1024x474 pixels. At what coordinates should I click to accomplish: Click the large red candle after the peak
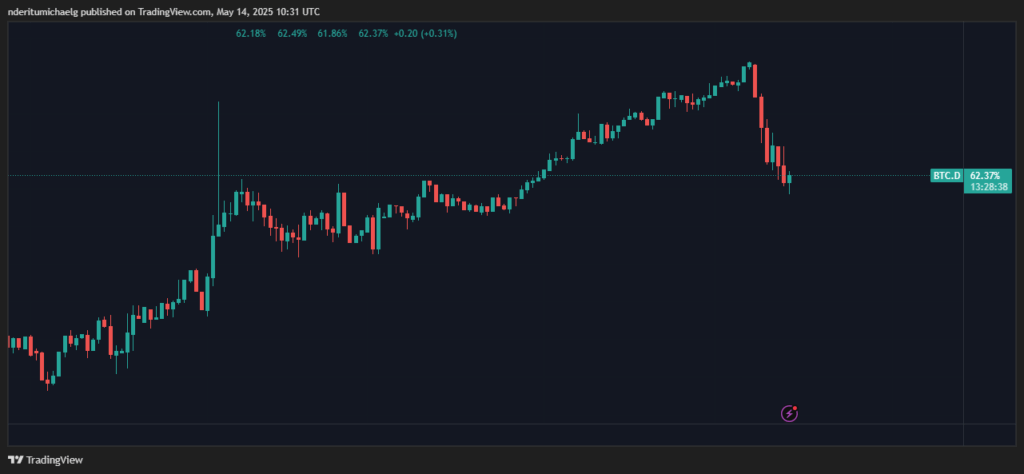click(755, 80)
